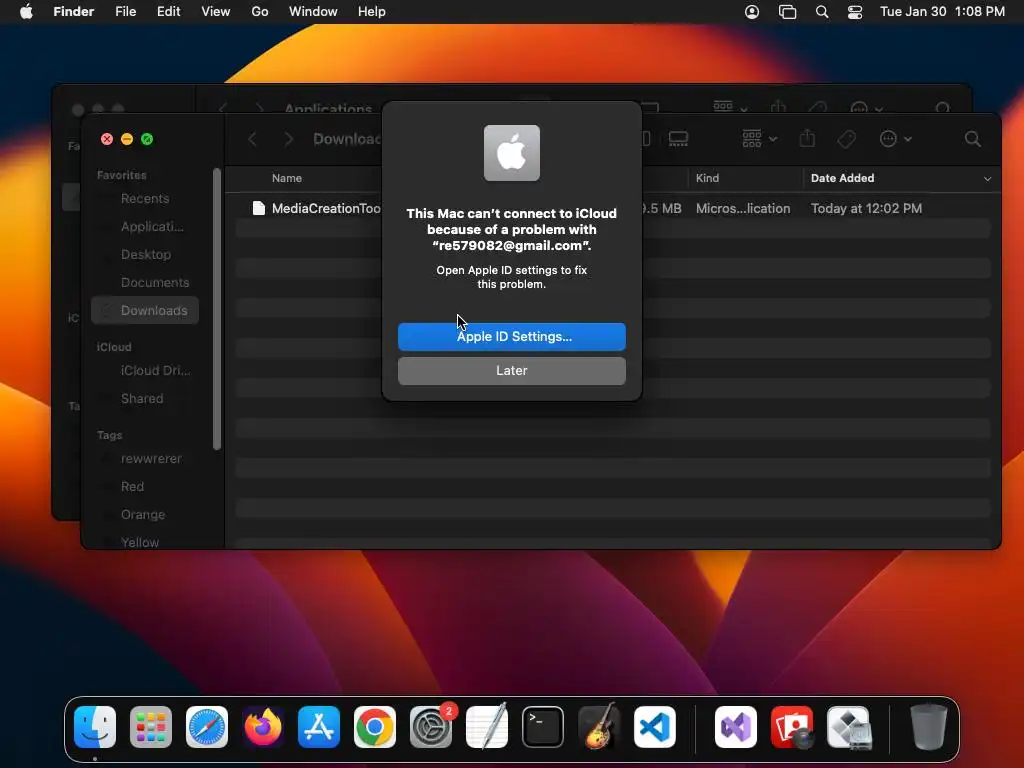Select the Orange tag in sidebar
This screenshot has width=1024, height=768.
click(x=145, y=515)
